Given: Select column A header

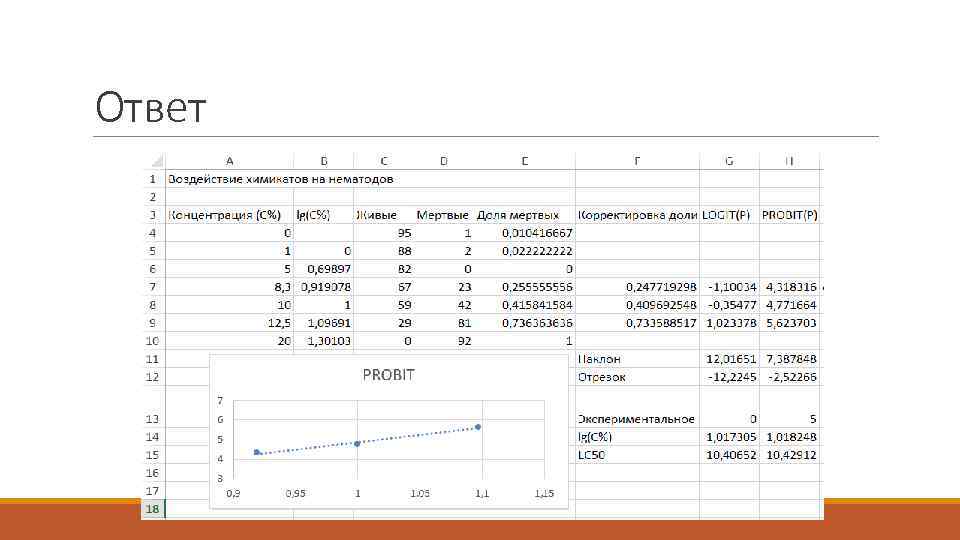Looking at the screenshot, I should point(230,161).
